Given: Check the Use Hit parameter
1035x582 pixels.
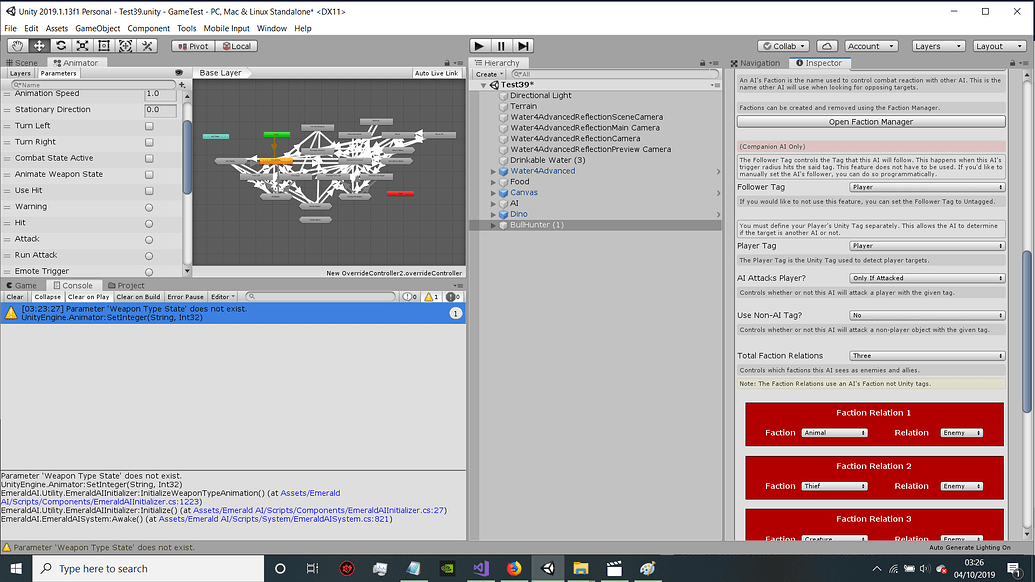Looking at the screenshot, I should (x=149, y=191).
